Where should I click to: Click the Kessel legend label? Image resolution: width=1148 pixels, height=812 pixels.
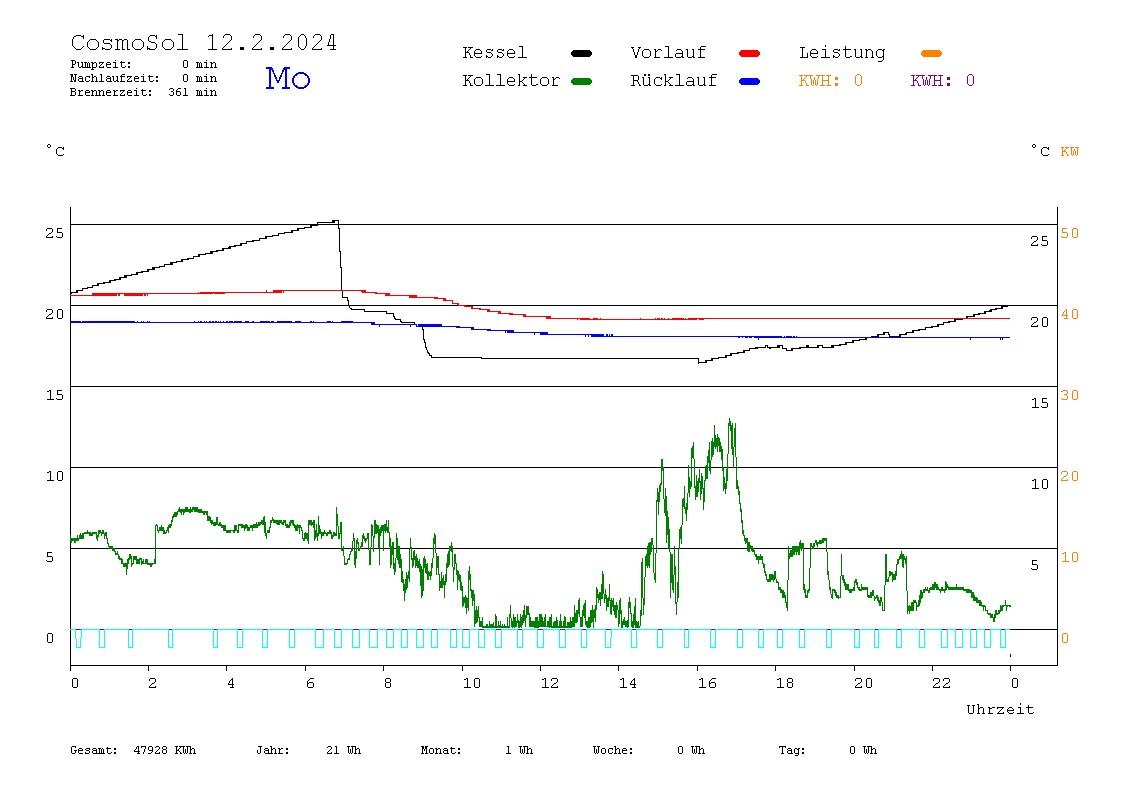tap(494, 53)
